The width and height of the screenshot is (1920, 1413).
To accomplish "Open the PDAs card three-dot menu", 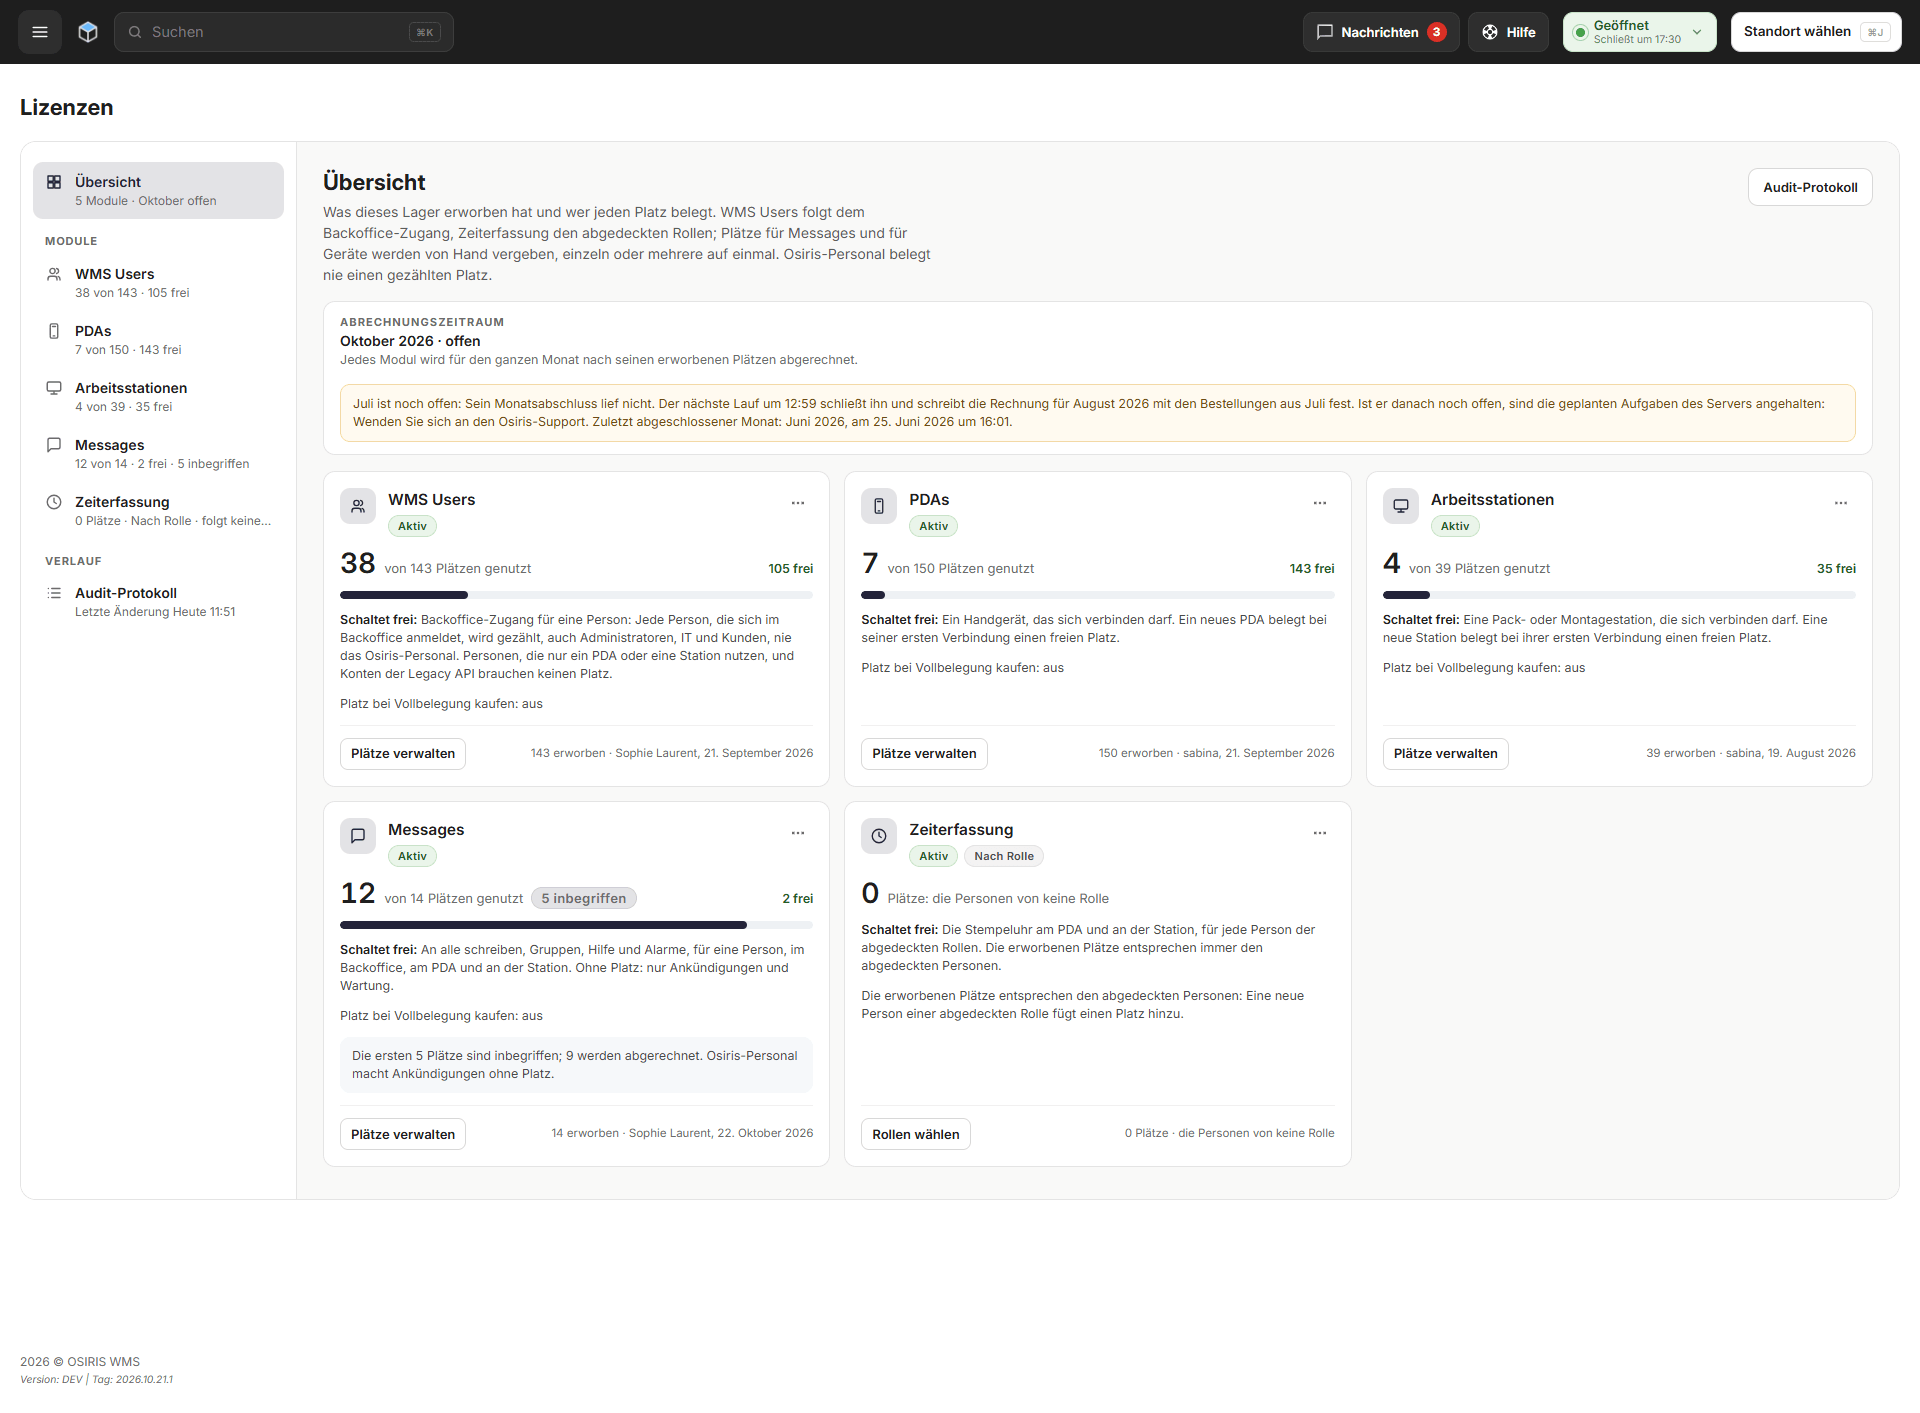I will coord(1320,503).
